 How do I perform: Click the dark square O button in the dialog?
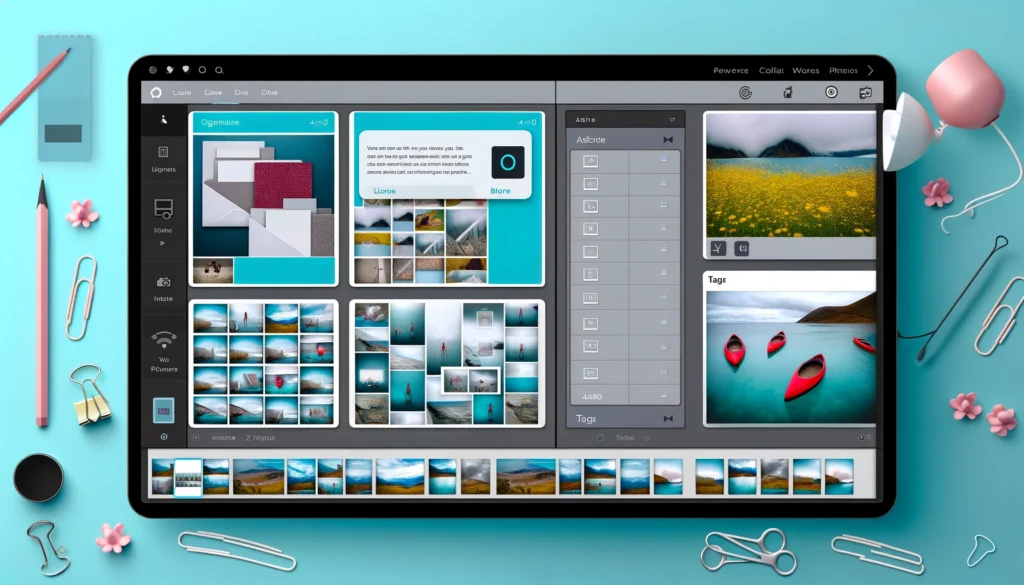click(x=507, y=162)
